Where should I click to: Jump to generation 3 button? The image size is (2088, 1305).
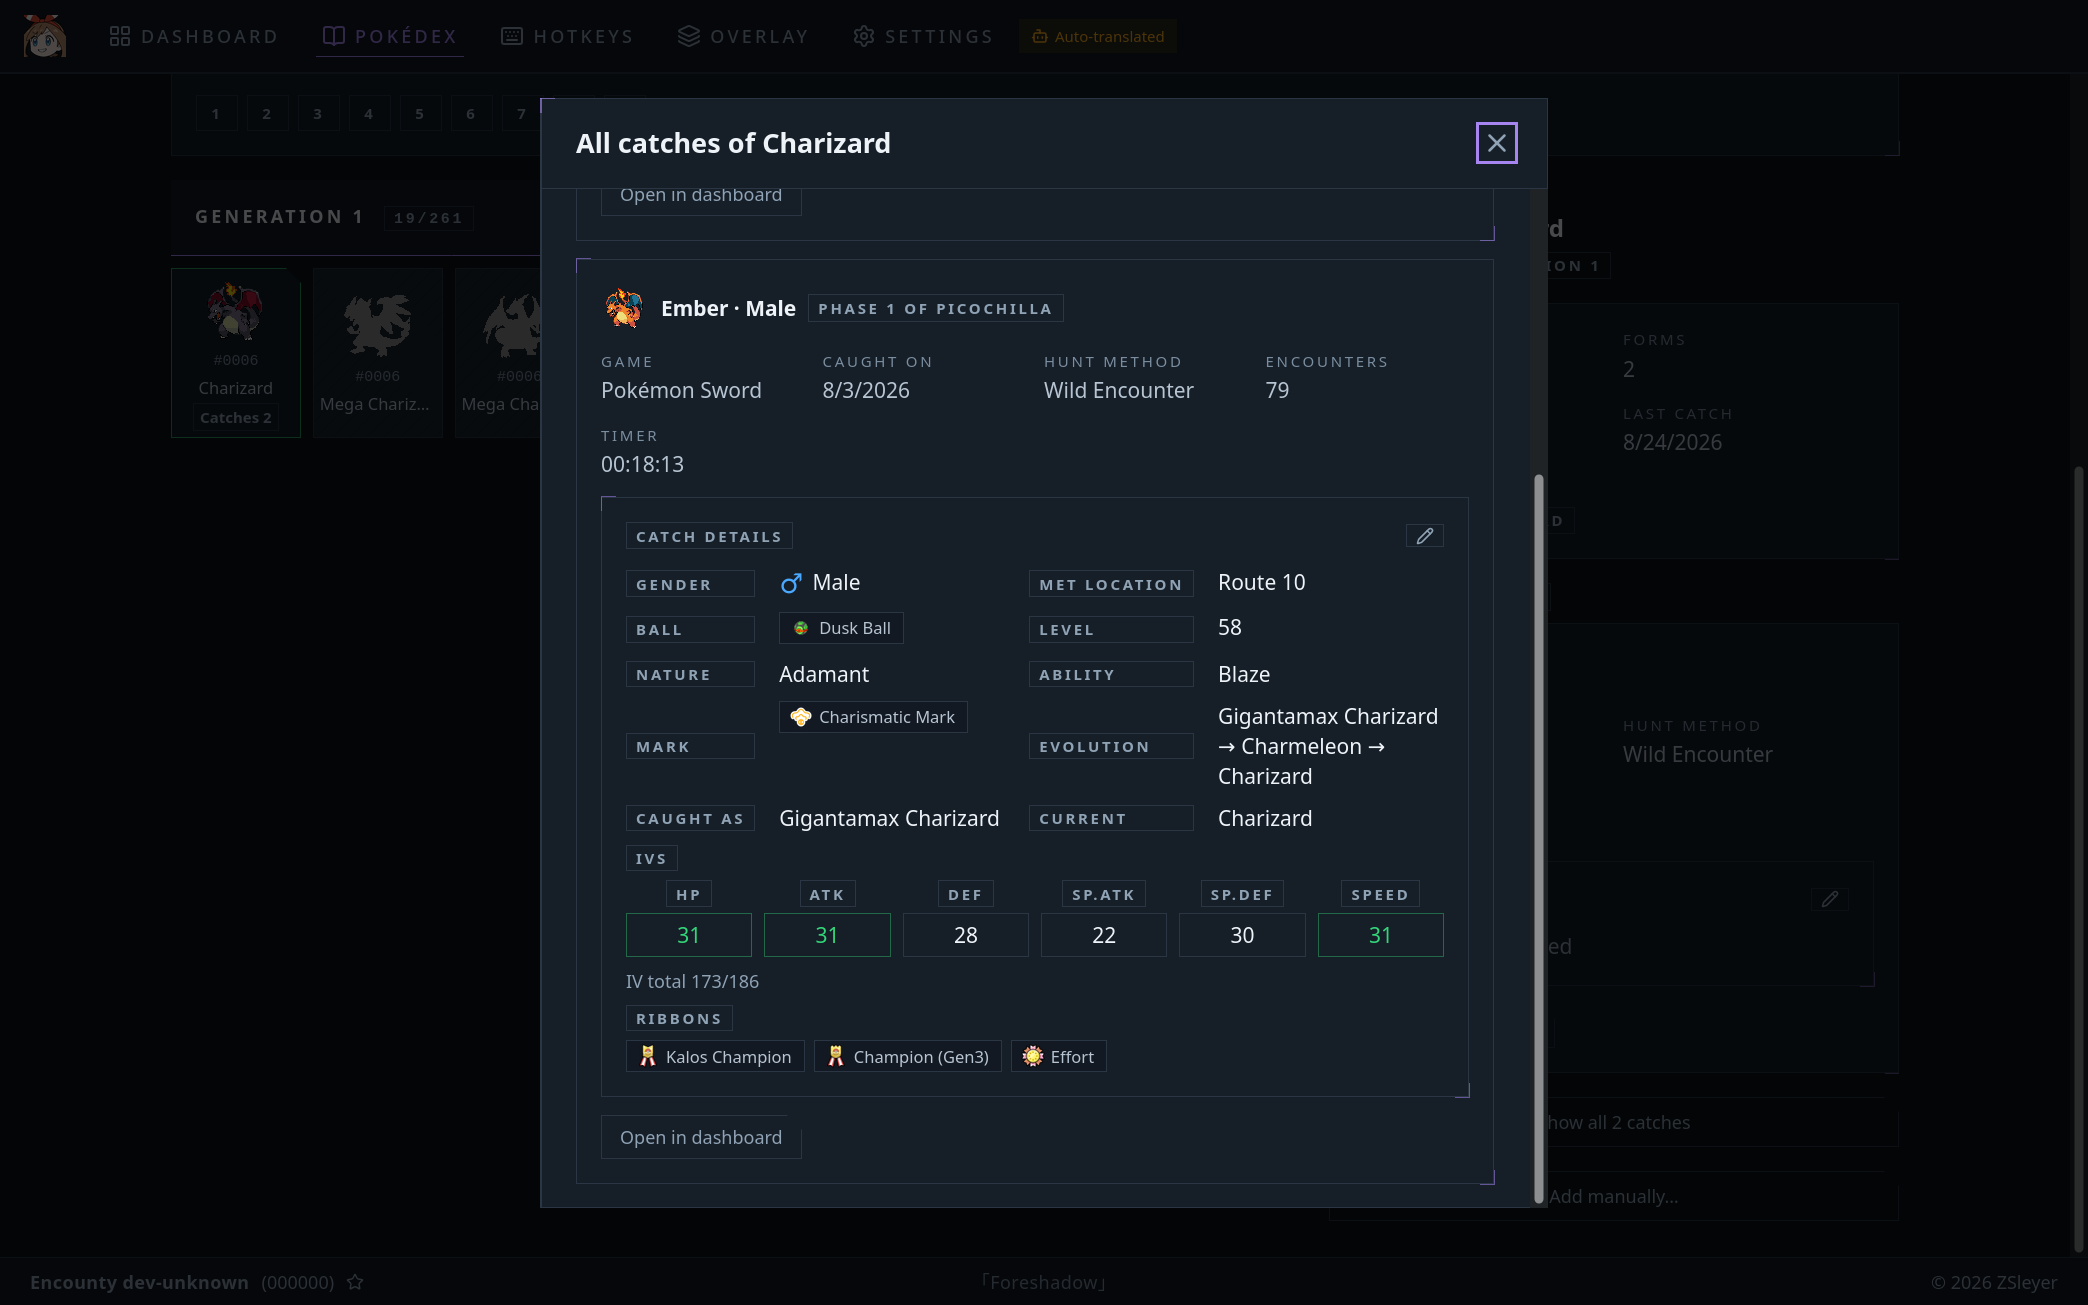318,114
